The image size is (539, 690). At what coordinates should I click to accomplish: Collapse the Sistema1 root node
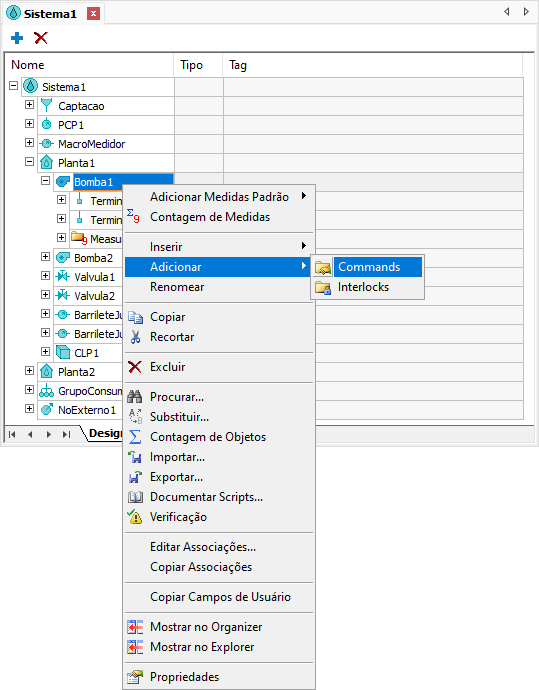pyautogui.click(x=14, y=86)
